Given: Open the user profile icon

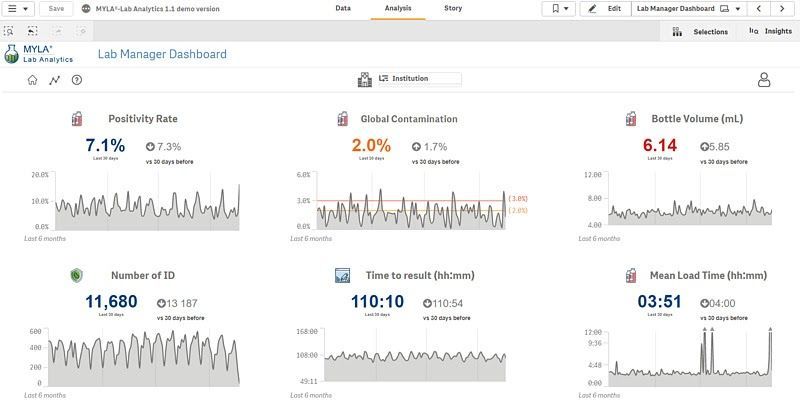Looking at the screenshot, I should 764,80.
